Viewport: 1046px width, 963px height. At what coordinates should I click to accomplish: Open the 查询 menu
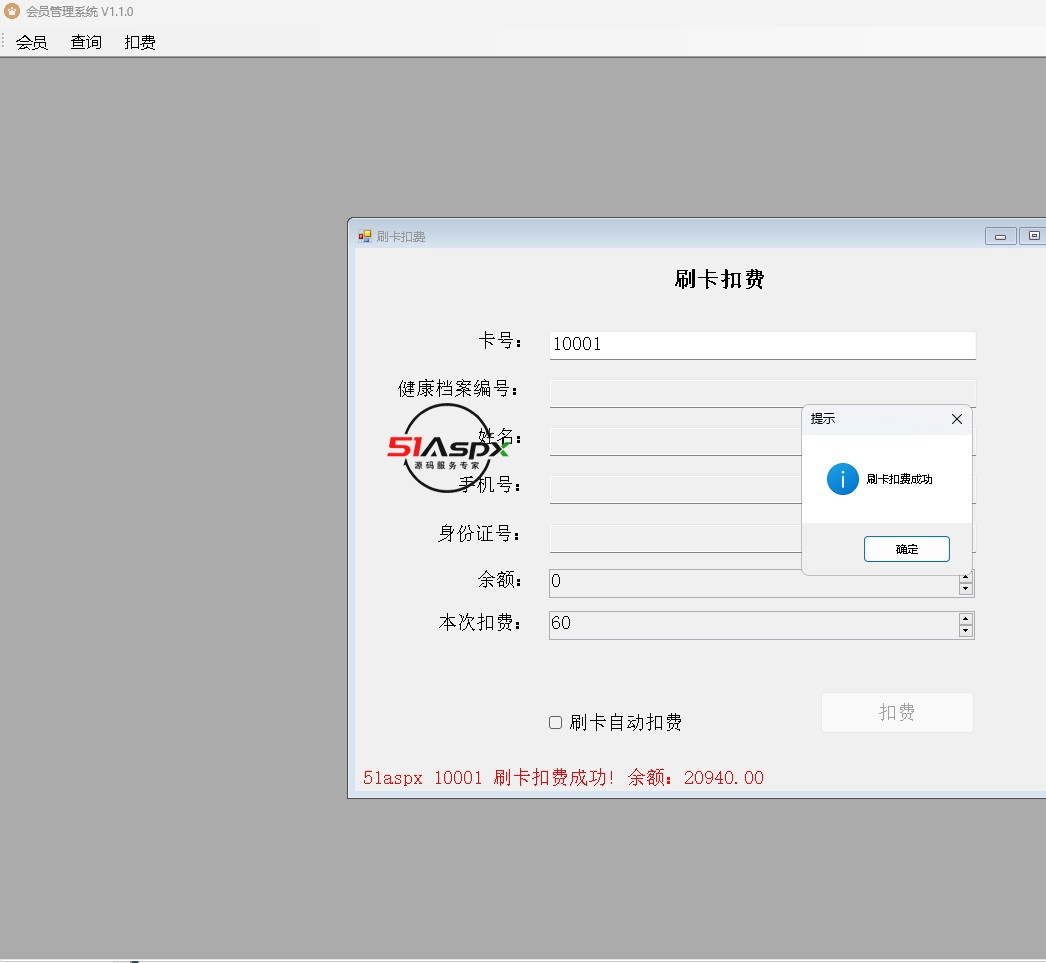click(x=86, y=42)
